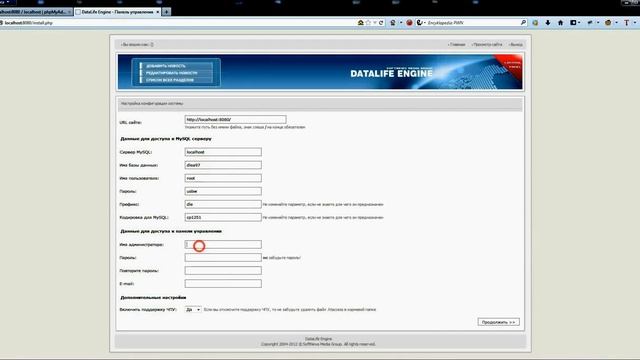
Task: Click the red round toolbar icon
Action: (409, 23)
